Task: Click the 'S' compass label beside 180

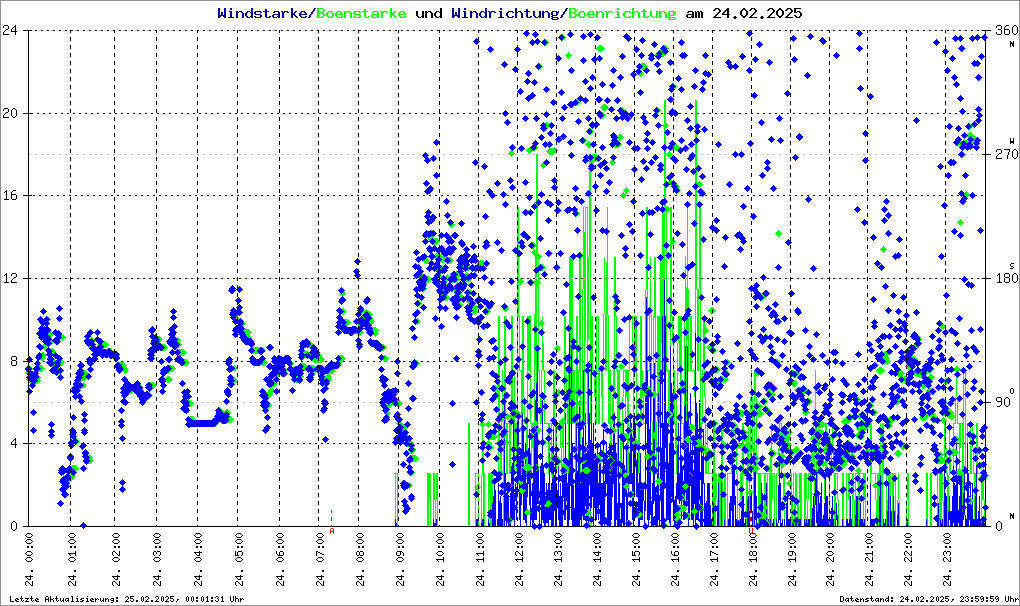Action: coord(1012,266)
